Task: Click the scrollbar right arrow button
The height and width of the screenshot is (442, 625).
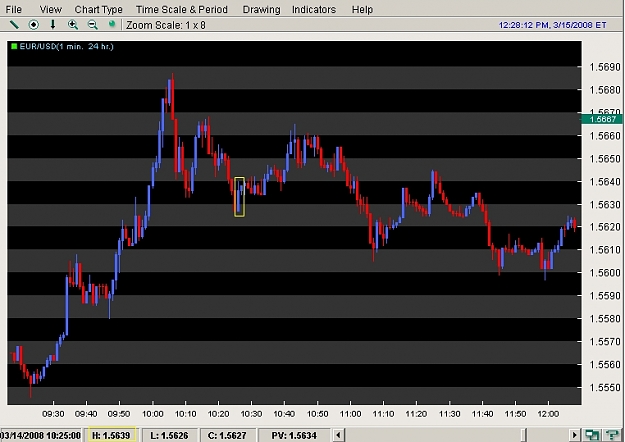Action: click(x=574, y=435)
